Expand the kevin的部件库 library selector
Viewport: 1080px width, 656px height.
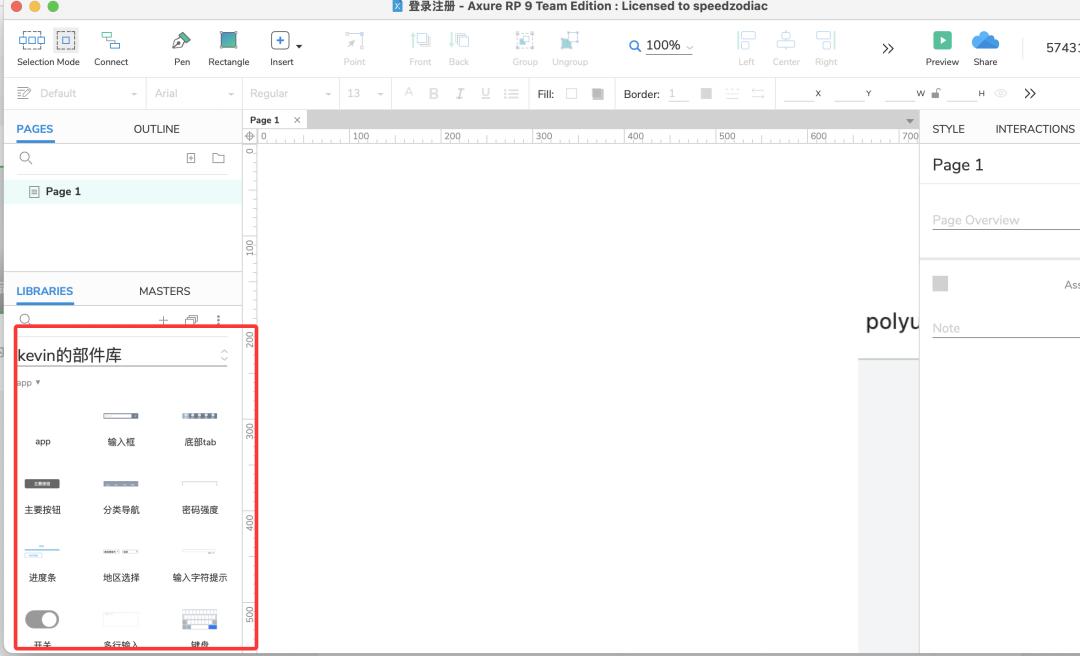(224, 355)
